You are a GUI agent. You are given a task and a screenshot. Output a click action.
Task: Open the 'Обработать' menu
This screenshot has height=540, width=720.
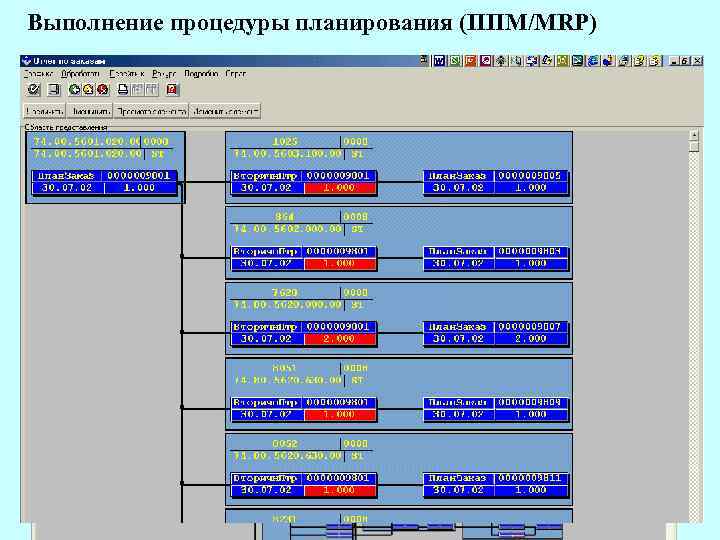click(80, 73)
